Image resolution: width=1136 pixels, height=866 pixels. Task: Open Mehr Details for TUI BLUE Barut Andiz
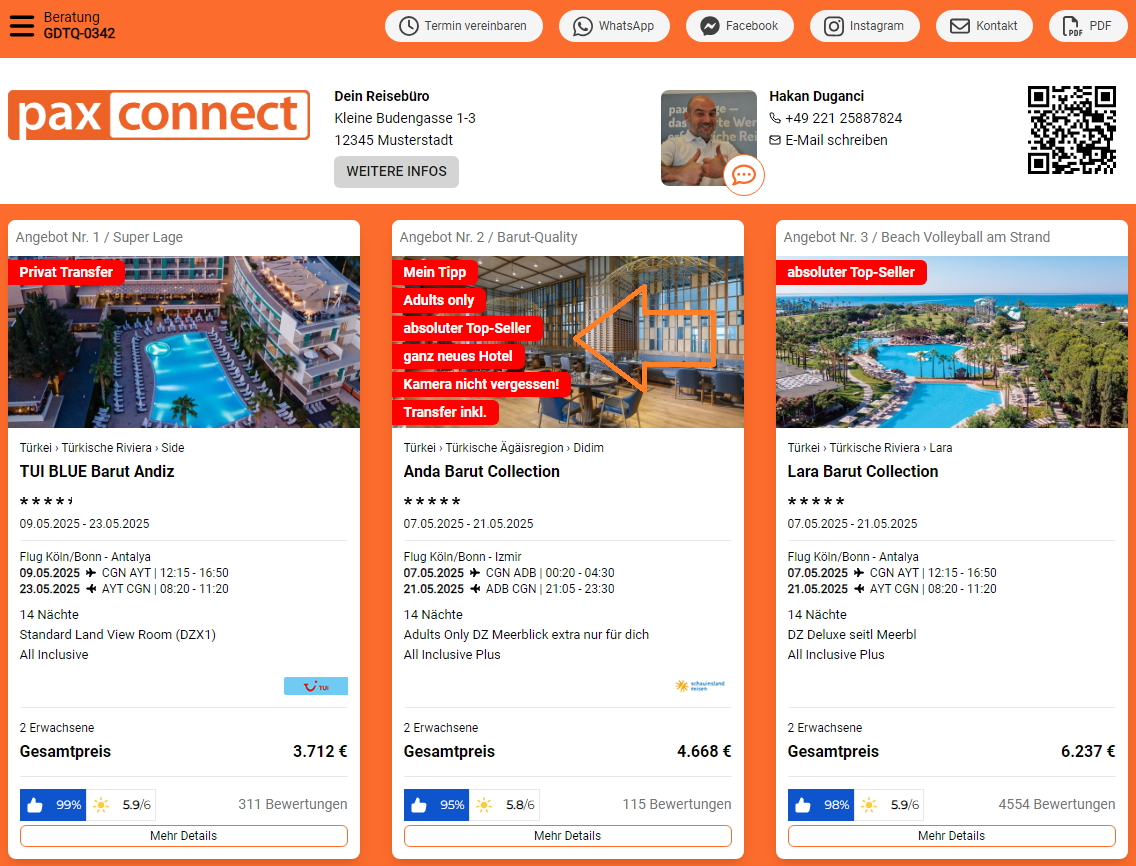pyautogui.click(x=184, y=836)
